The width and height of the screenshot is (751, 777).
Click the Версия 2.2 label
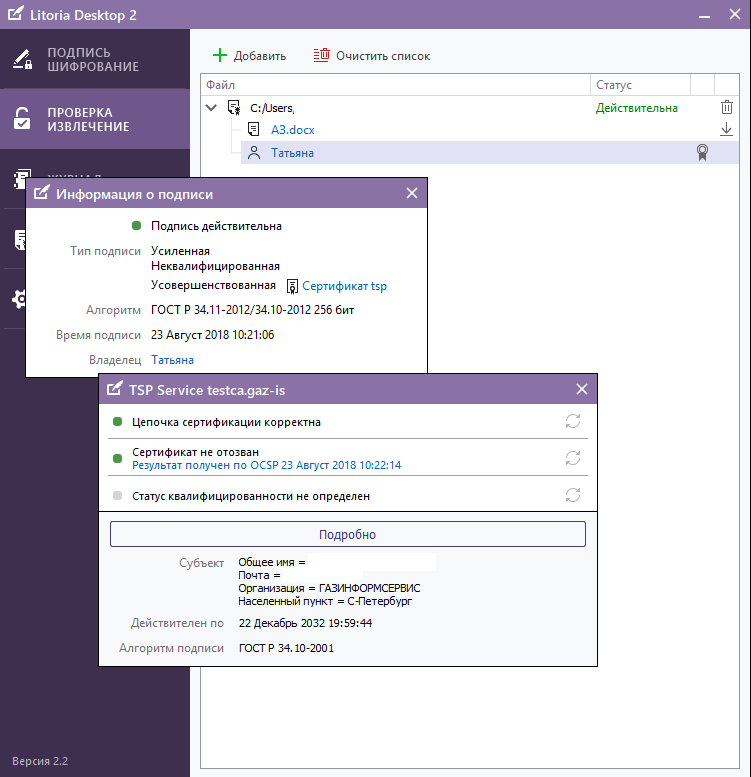point(40,761)
